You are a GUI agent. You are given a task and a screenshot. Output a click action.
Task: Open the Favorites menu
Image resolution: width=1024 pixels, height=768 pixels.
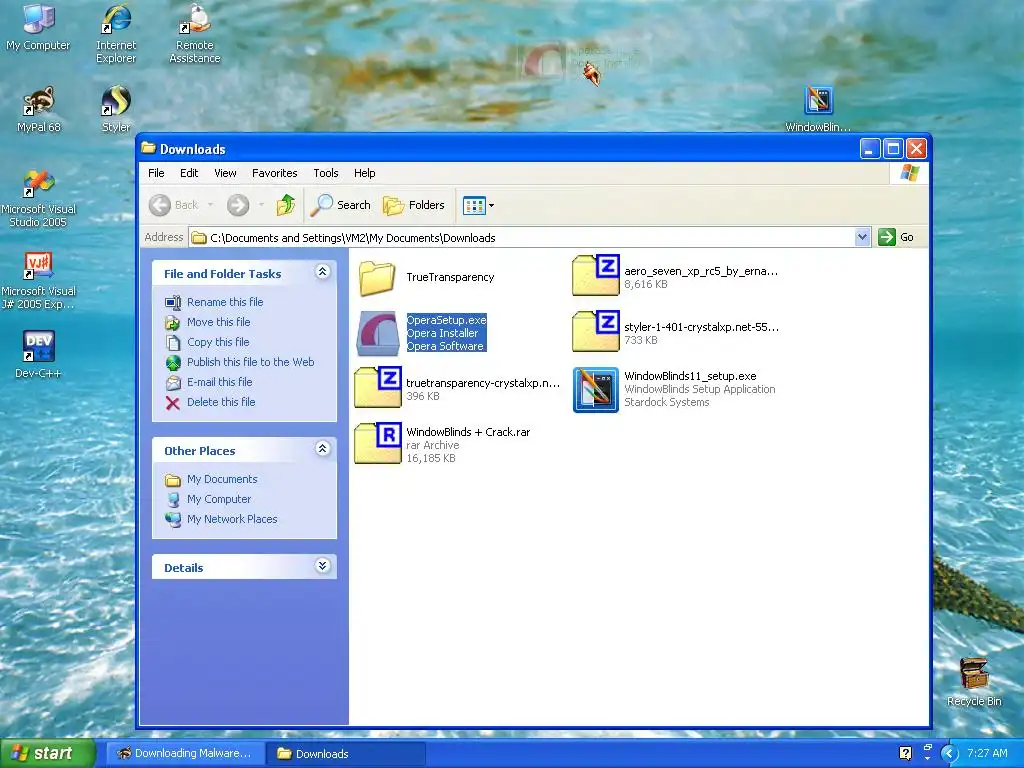click(x=274, y=173)
